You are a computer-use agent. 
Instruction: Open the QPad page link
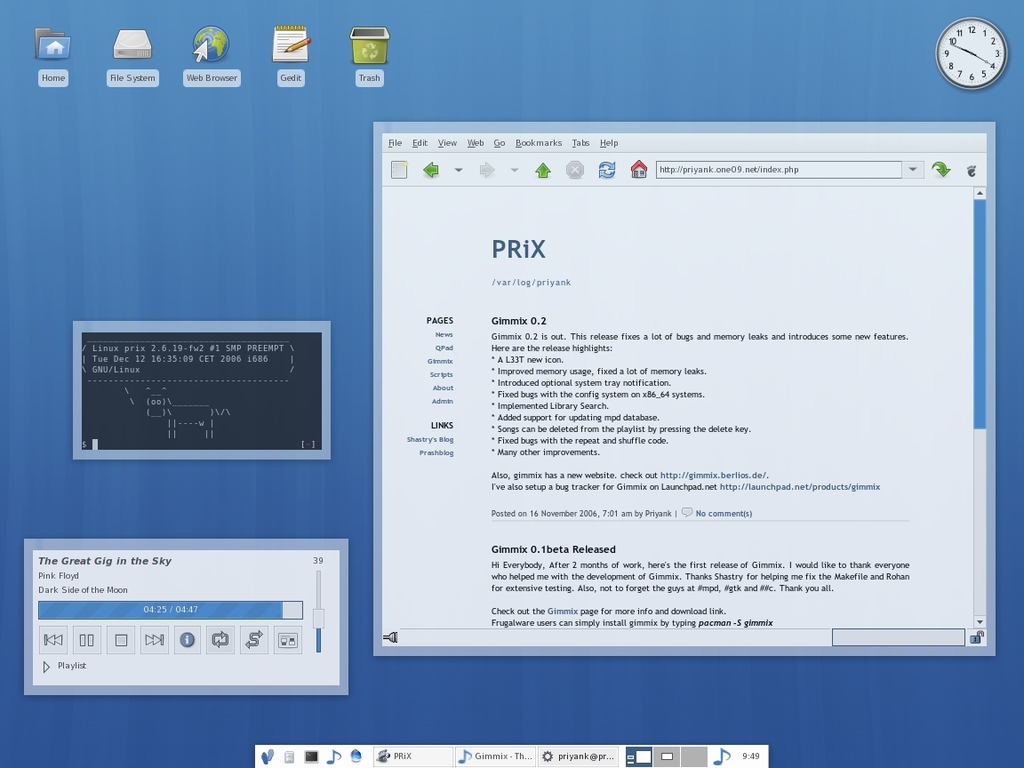(x=444, y=348)
